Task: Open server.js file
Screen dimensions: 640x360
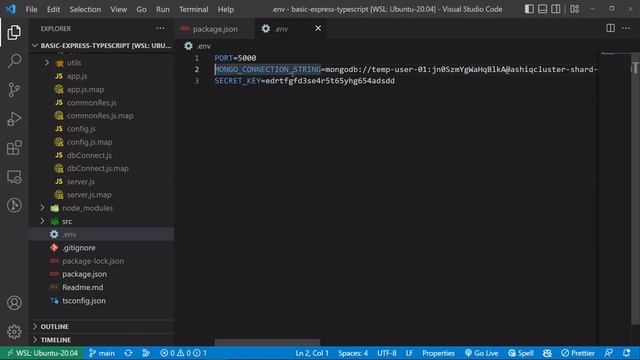Action: tap(80, 182)
